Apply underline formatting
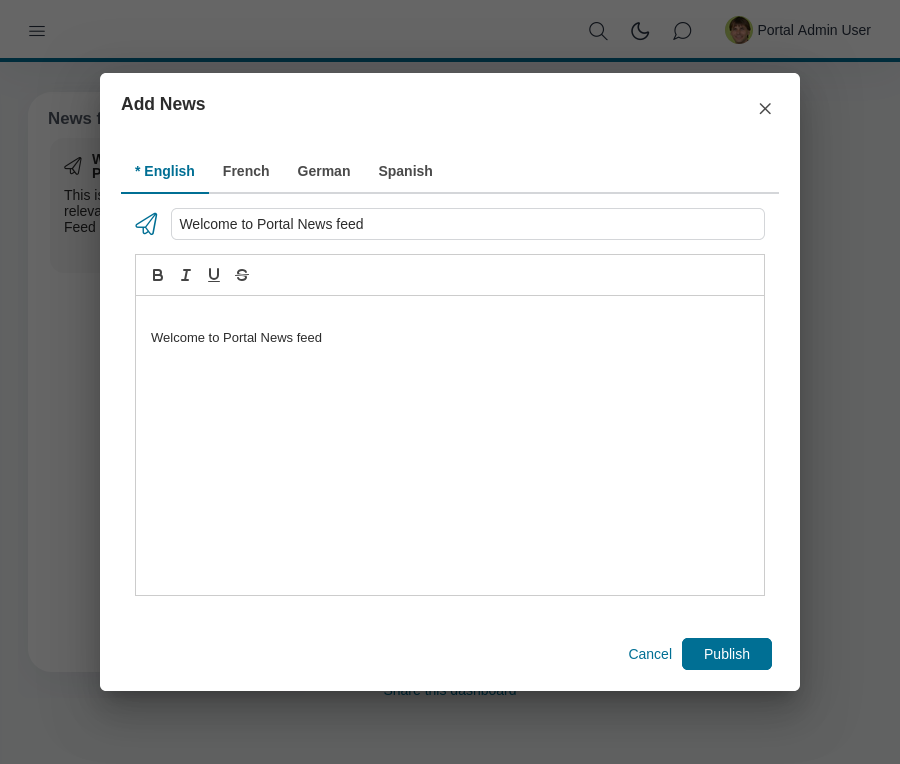The width and height of the screenshot is (900, 764). 213,275
